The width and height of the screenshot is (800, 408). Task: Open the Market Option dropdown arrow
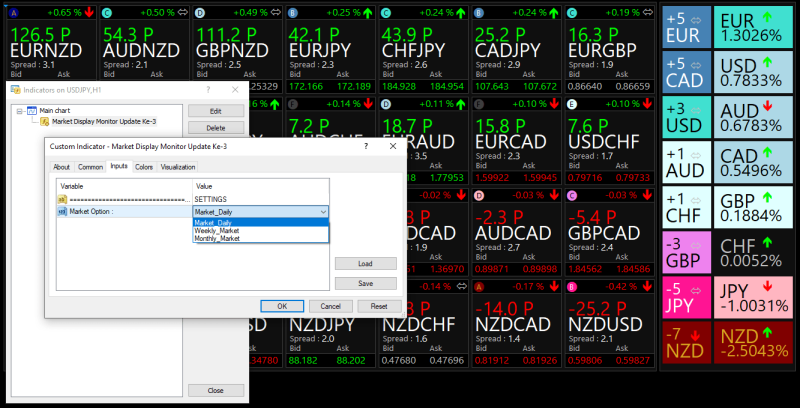323,212
